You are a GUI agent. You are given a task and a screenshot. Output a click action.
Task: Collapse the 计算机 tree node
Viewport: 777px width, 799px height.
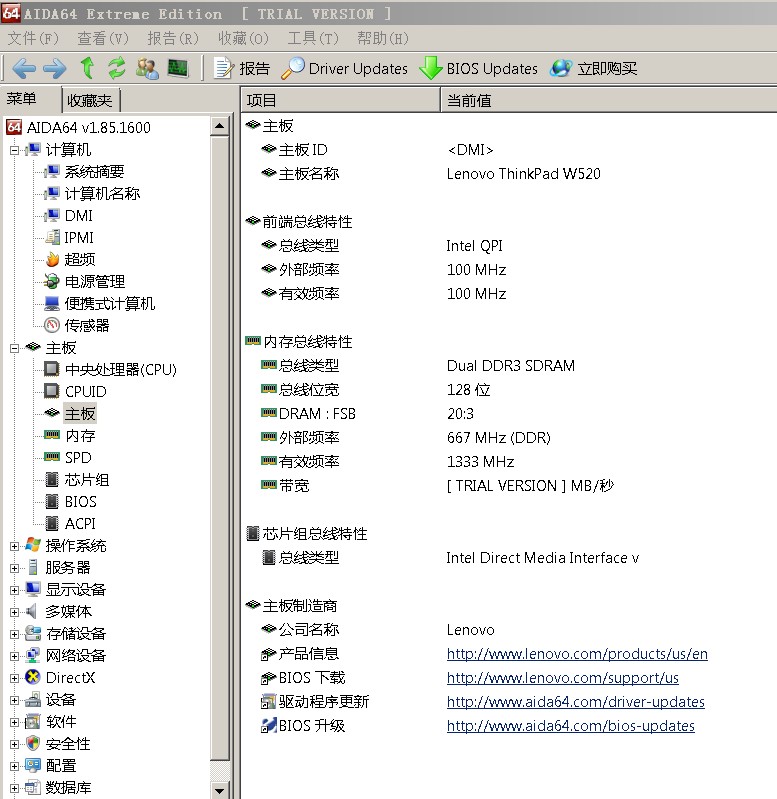coord(14,150)
